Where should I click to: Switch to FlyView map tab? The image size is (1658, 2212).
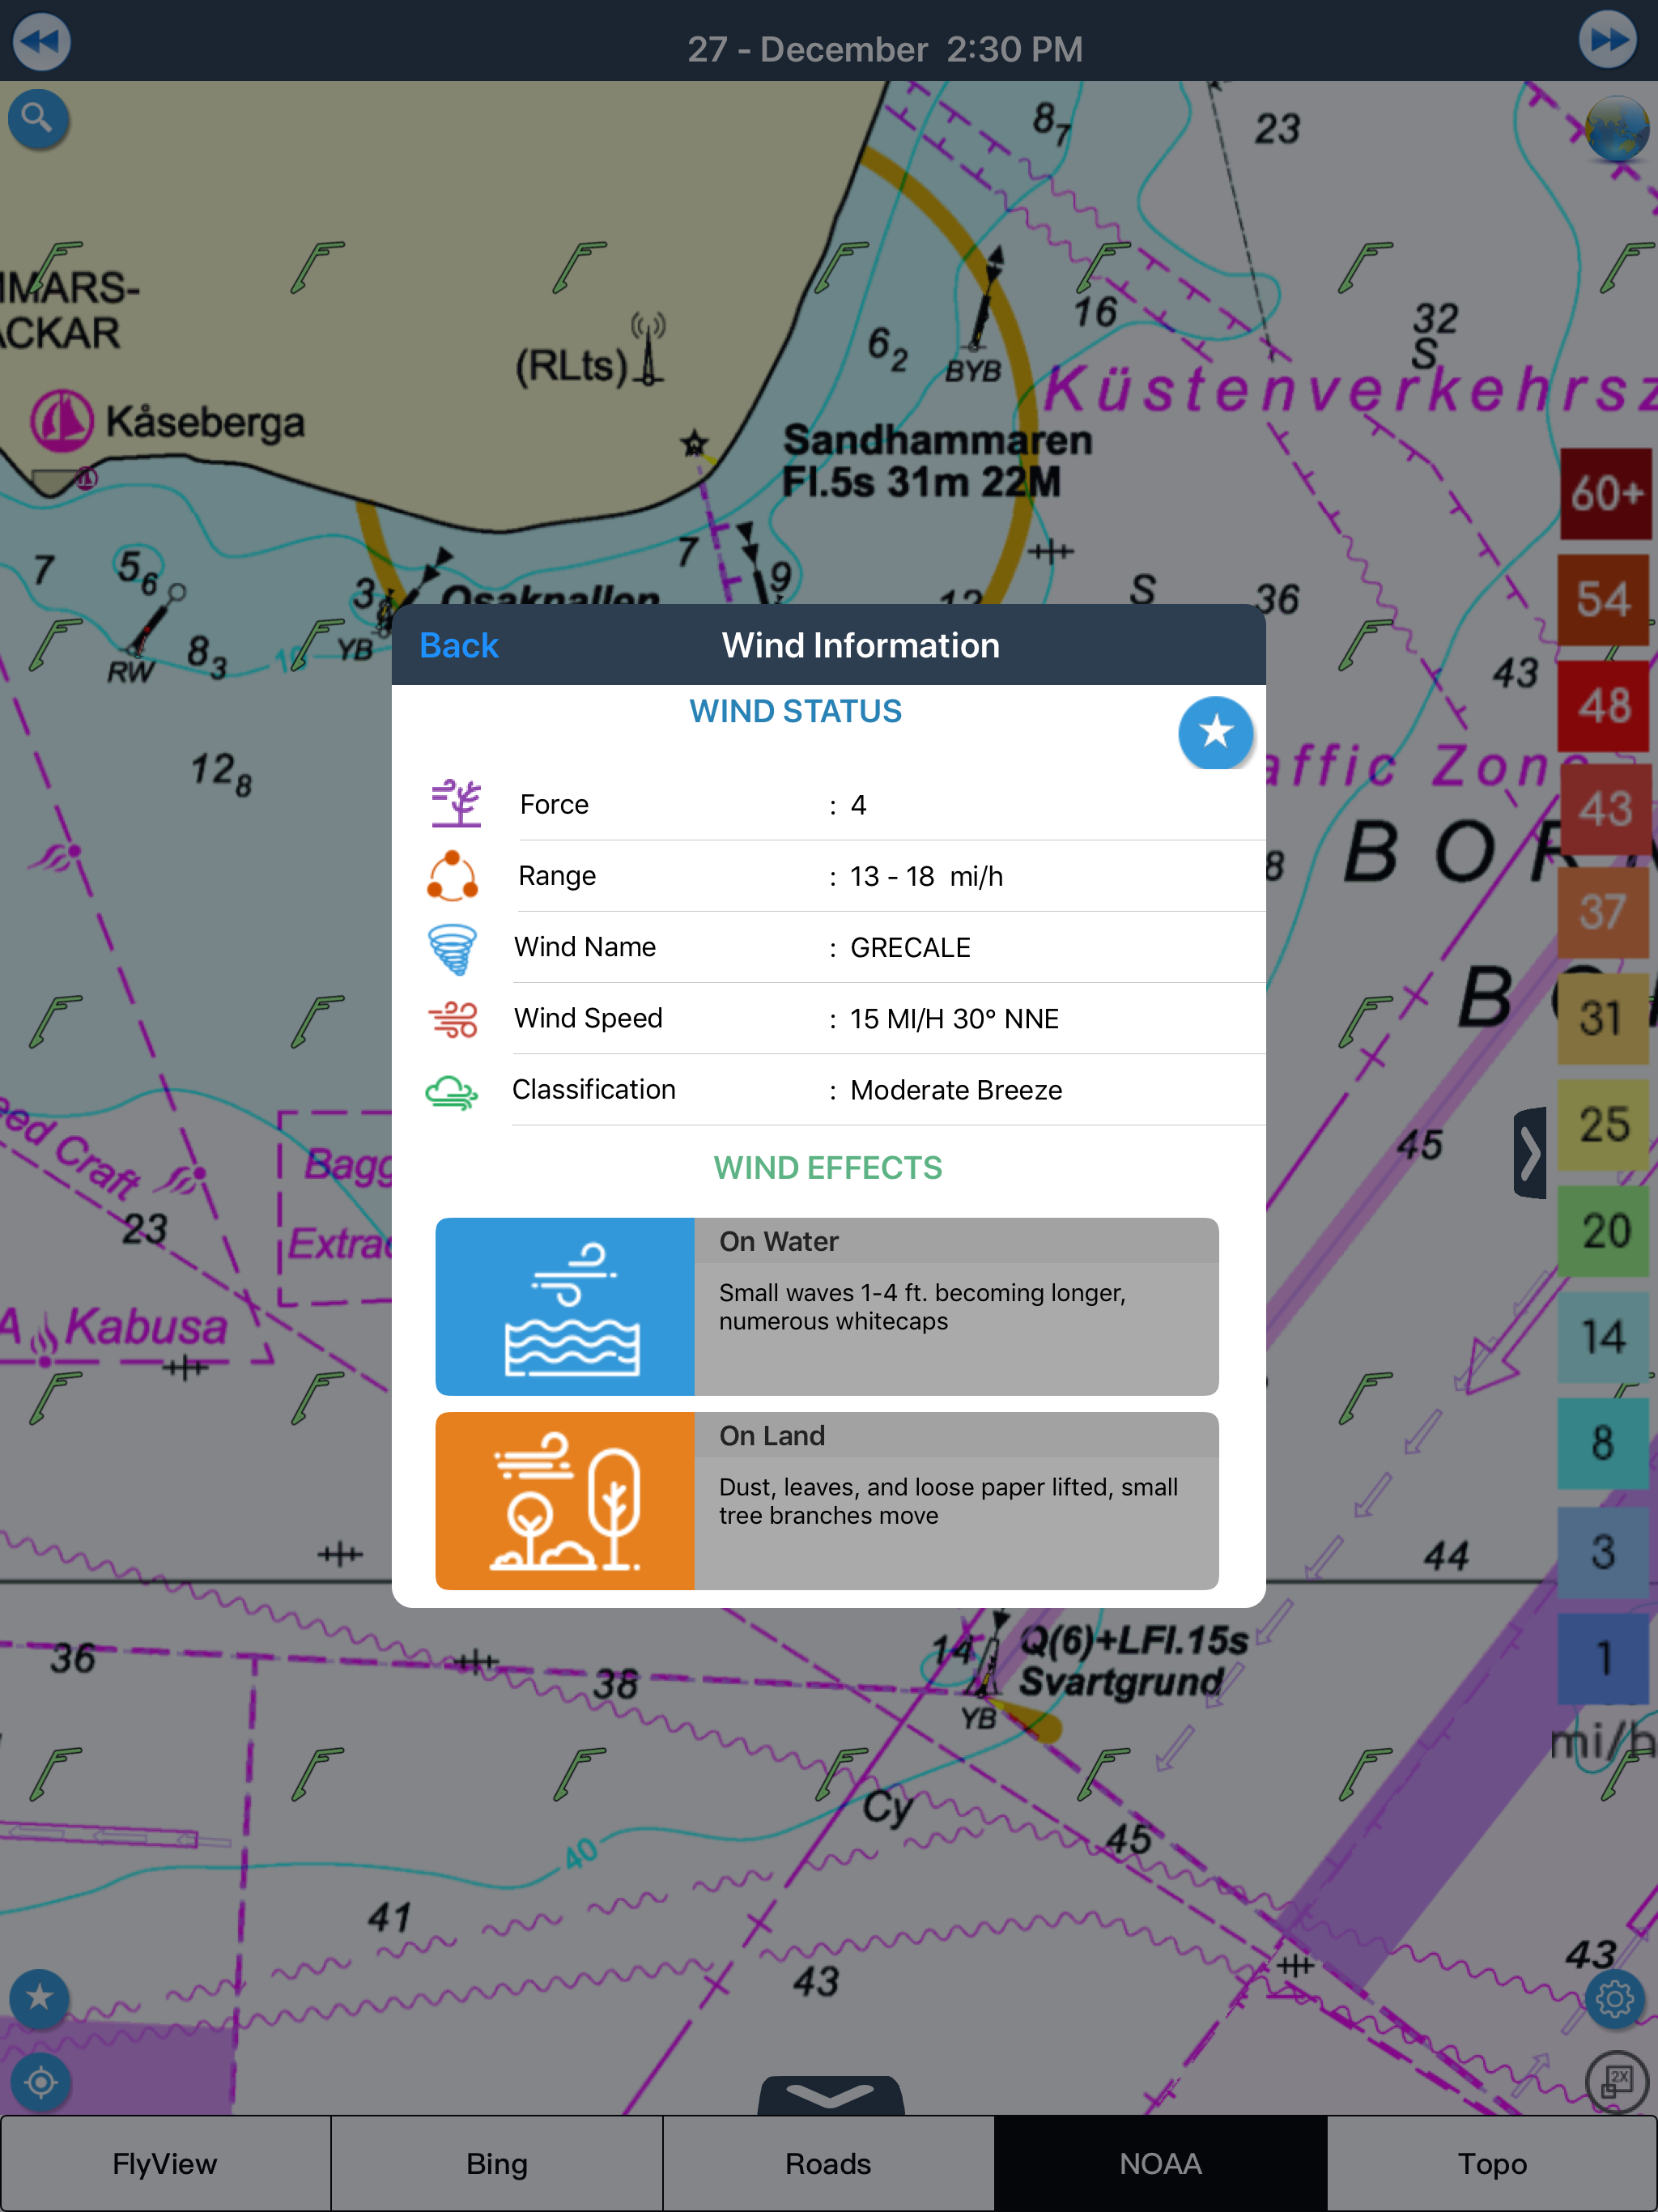(x=165, y=2163)
